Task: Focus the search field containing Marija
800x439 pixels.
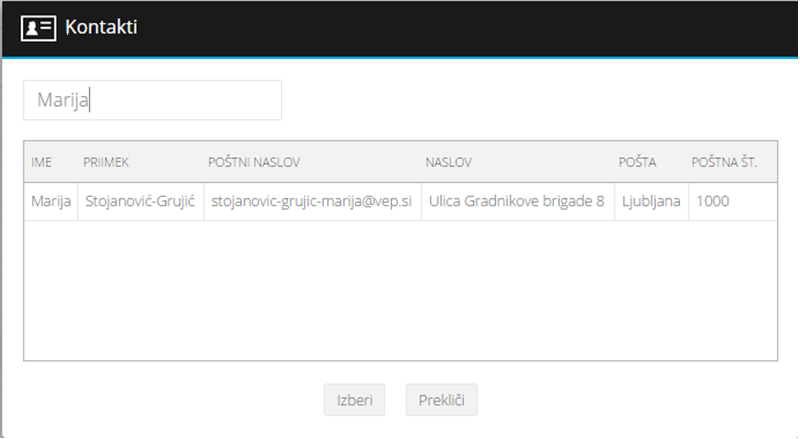Action: coord(152,100)
